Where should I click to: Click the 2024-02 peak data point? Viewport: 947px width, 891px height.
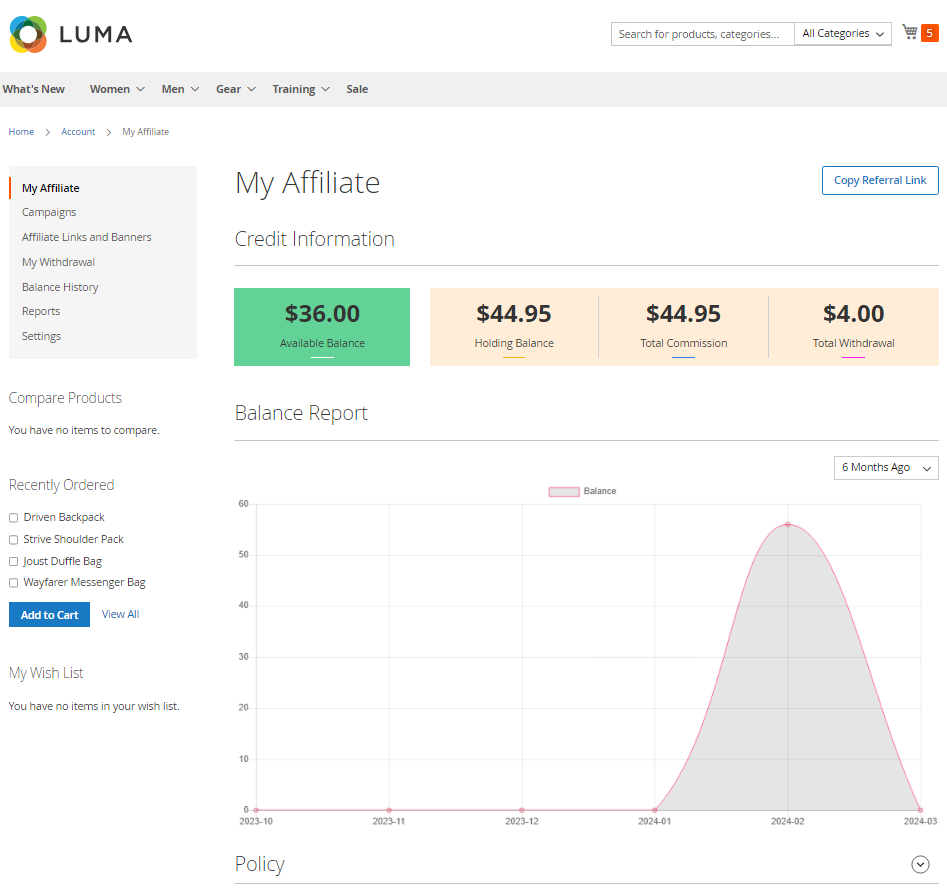click(787, 524)
